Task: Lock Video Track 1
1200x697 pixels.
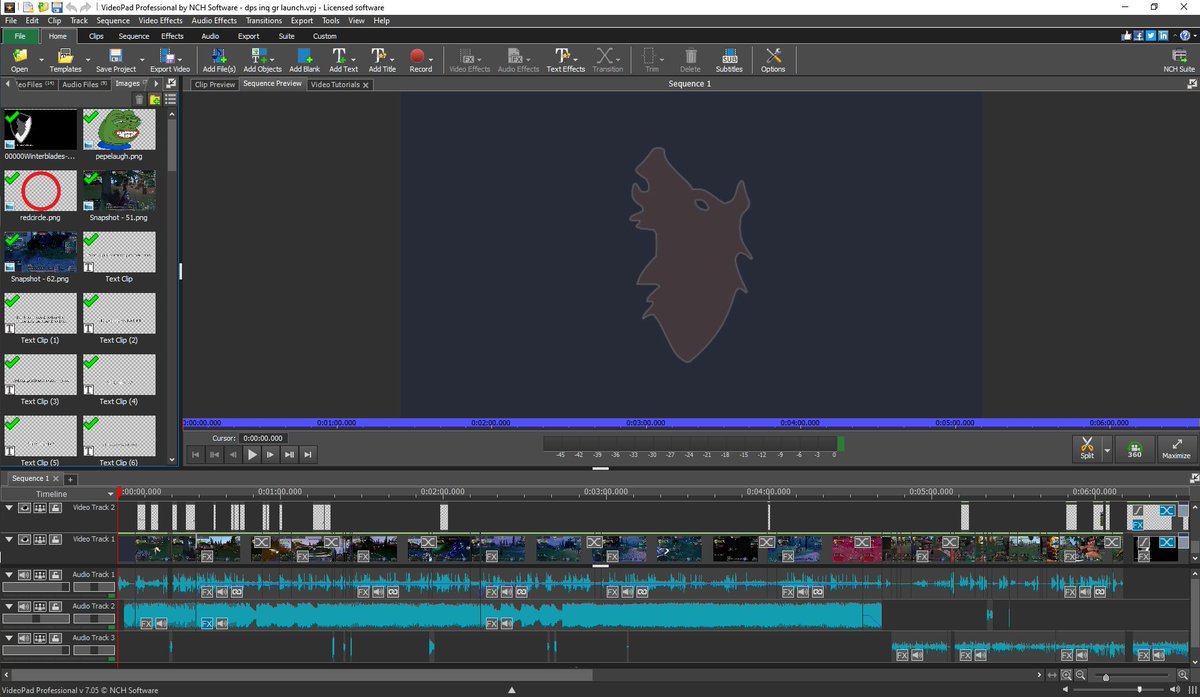Action: click(54, 539)
